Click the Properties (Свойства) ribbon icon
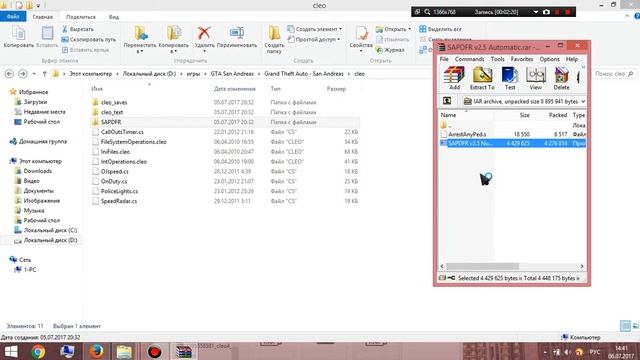Screen dimensions: 640x360 pyautogui.click(x=361, y=33)
